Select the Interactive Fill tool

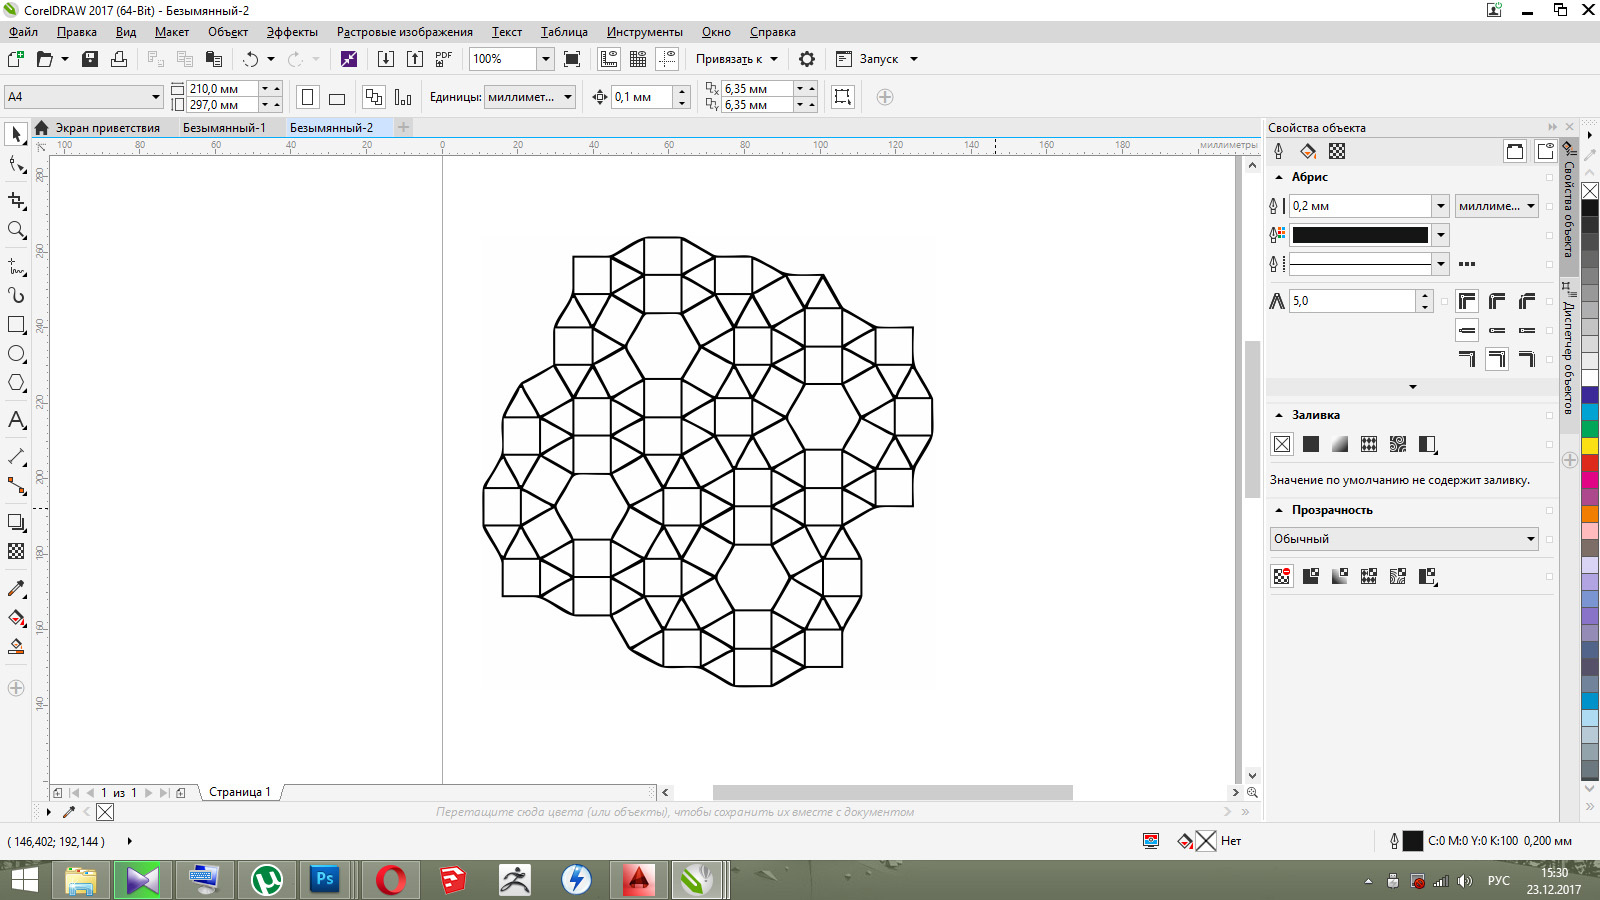(16, 618)
